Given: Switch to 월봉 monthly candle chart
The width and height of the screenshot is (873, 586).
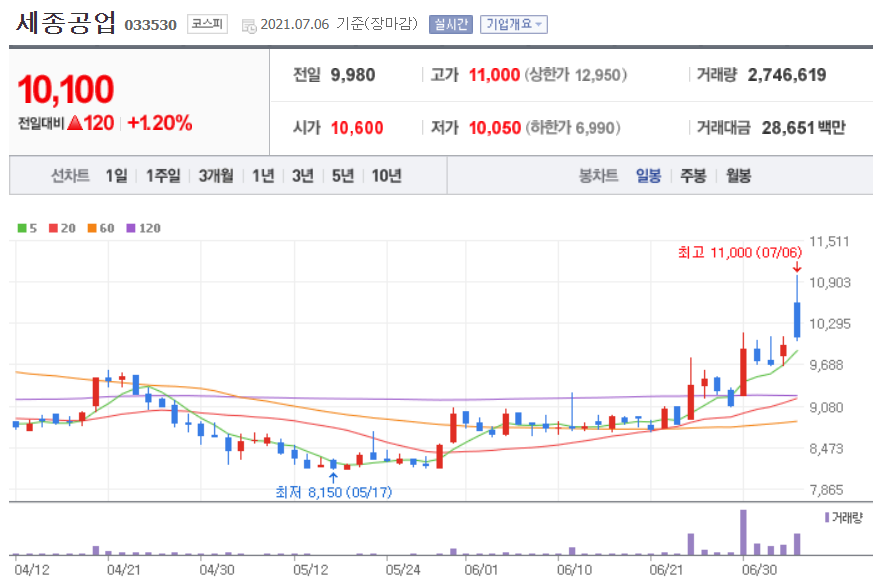Looking at the screenshot, I should tap(738, 176).
